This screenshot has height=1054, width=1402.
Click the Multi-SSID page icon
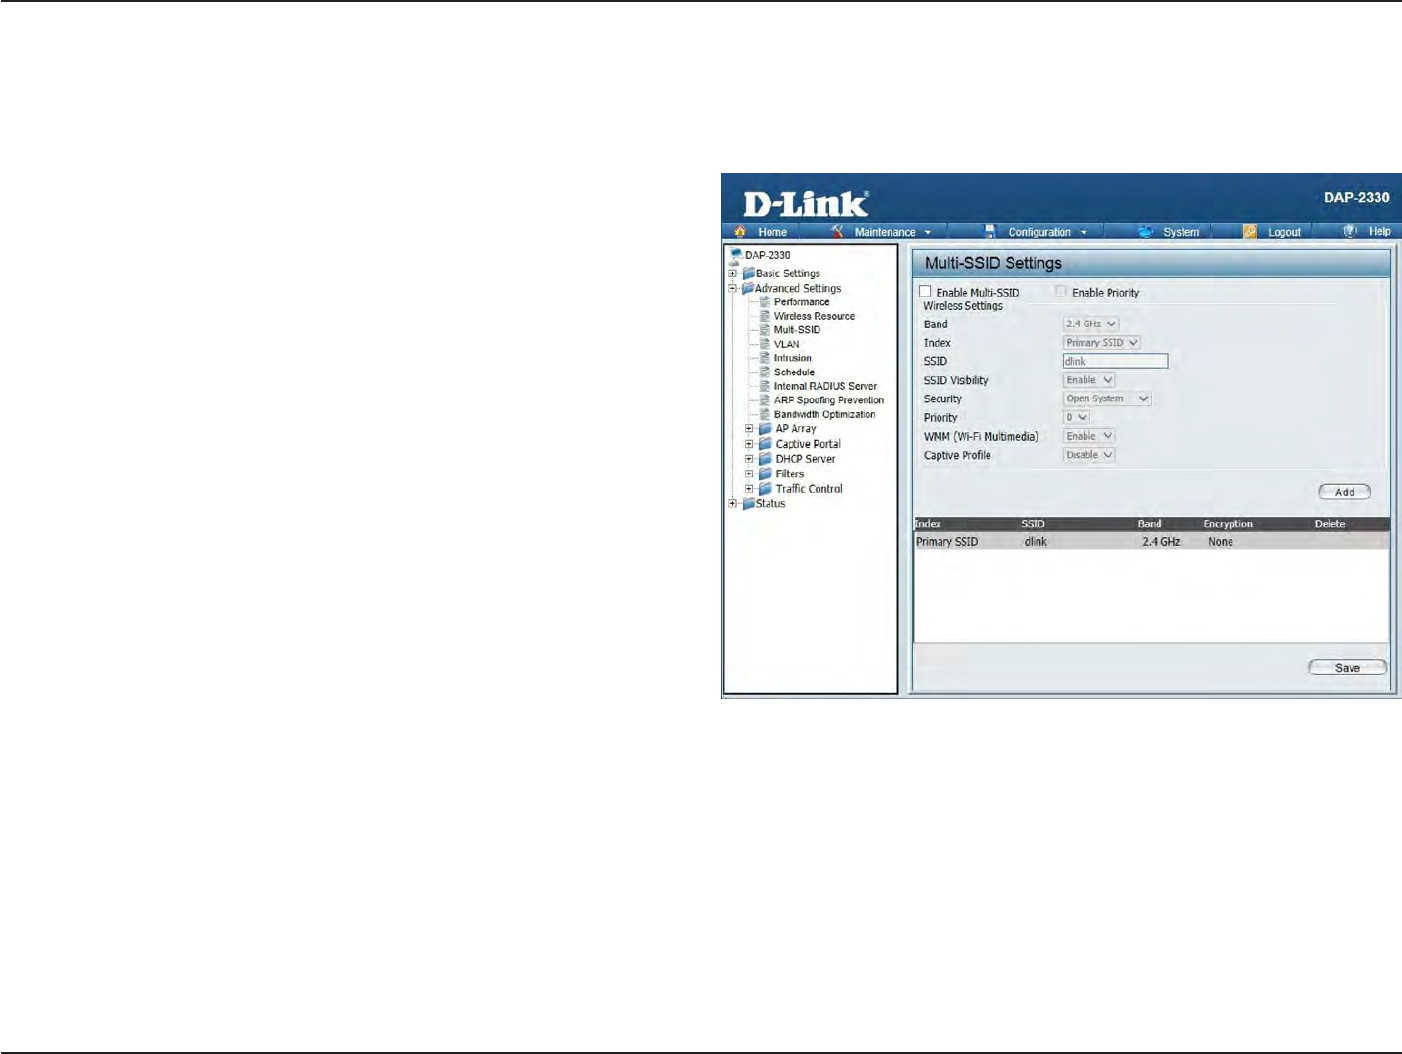(765, 330)
